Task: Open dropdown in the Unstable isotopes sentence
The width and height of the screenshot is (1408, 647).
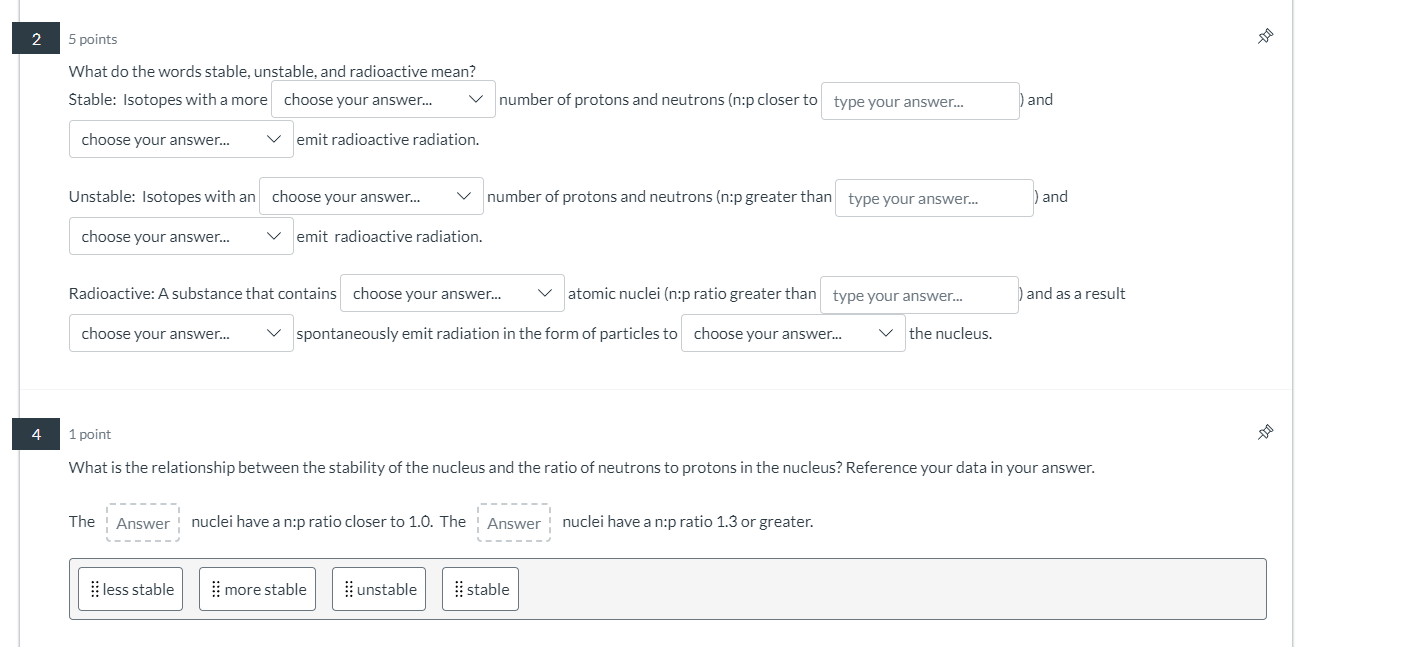Action: pyautogui.click(x=371, y=196)
